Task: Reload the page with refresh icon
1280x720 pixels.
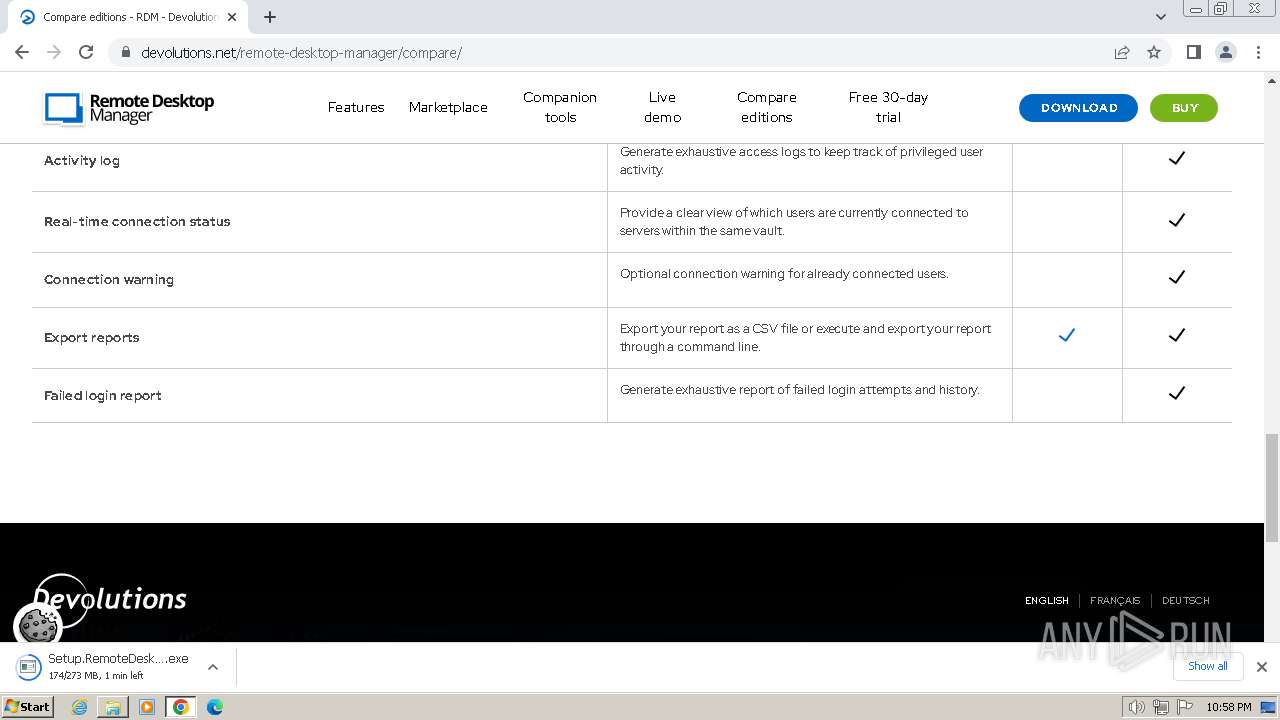Action: point(86,52)
